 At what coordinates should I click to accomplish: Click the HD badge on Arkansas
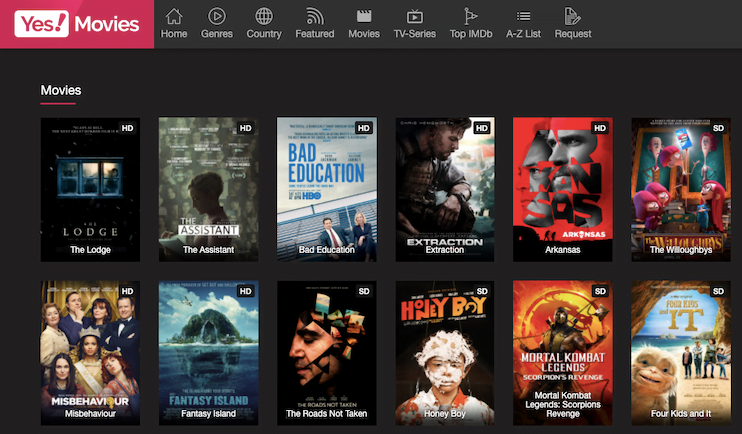600,128
